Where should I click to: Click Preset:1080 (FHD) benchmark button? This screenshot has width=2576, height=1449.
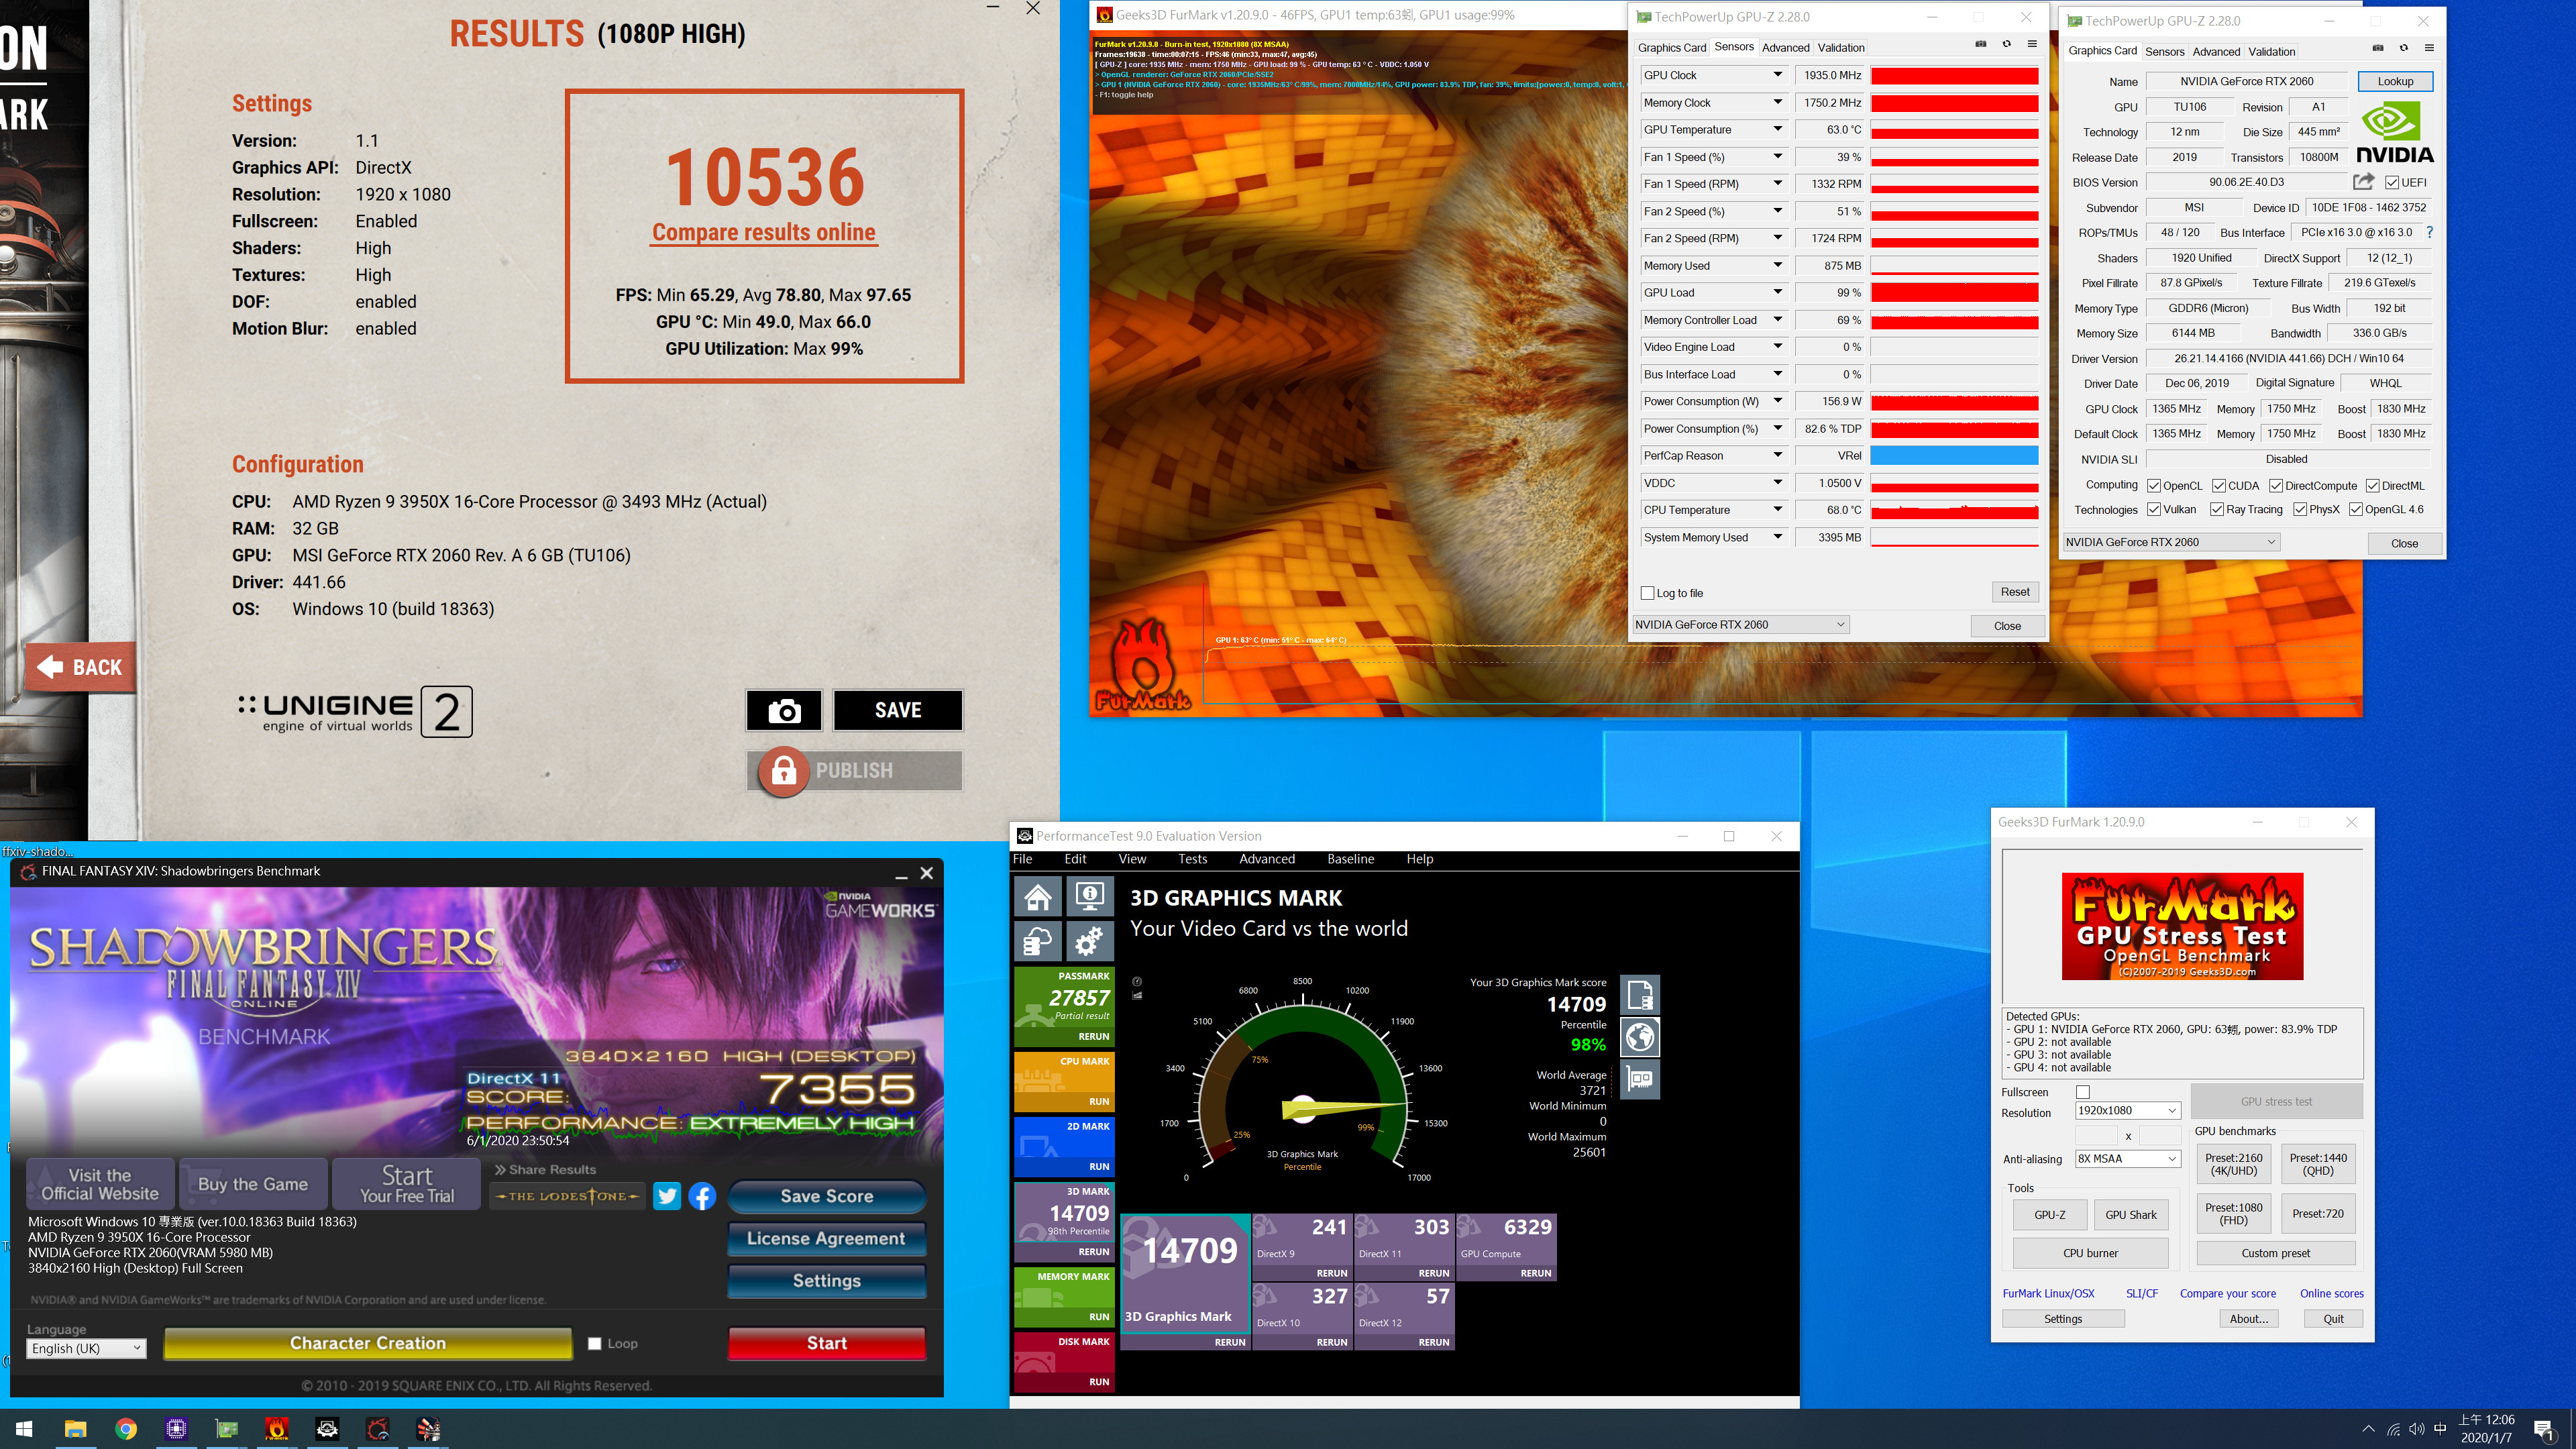[2234, 1214]
